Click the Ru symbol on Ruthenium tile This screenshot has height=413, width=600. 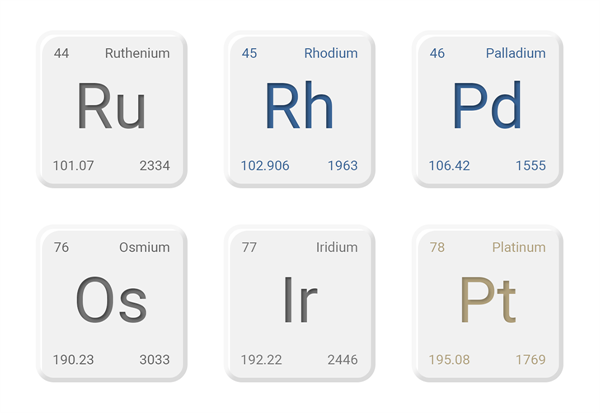pyautogui.click(x=111, y=106)
